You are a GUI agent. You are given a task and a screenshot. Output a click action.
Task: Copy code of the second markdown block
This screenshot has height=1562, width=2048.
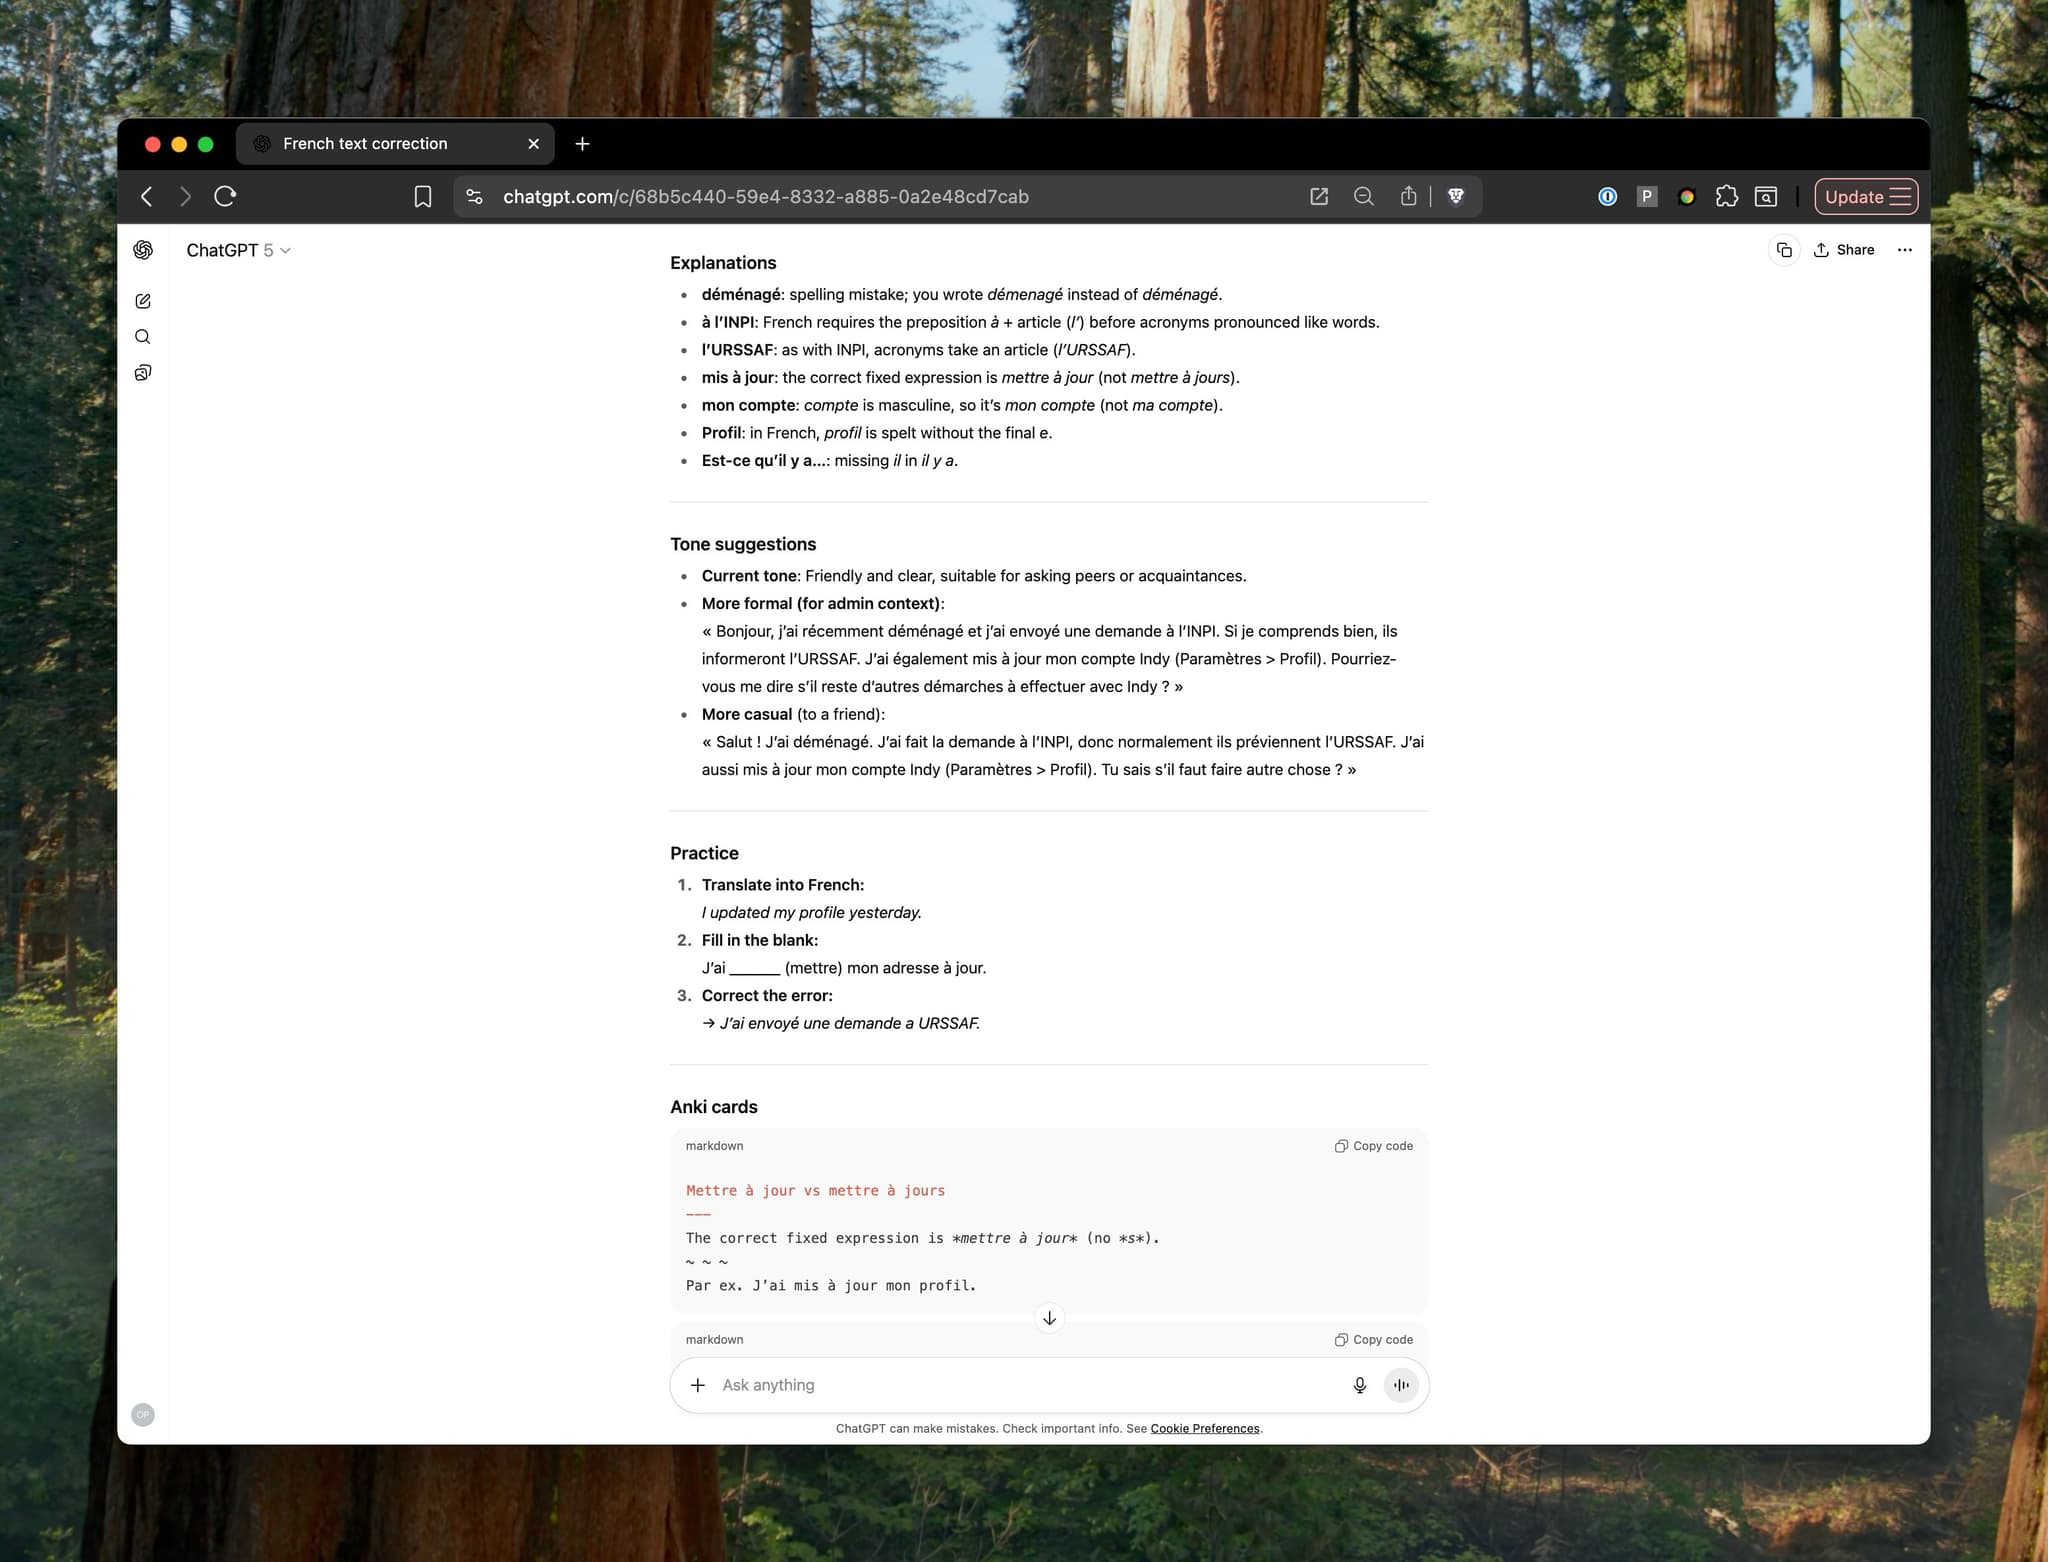(x=1374, y=1340)
